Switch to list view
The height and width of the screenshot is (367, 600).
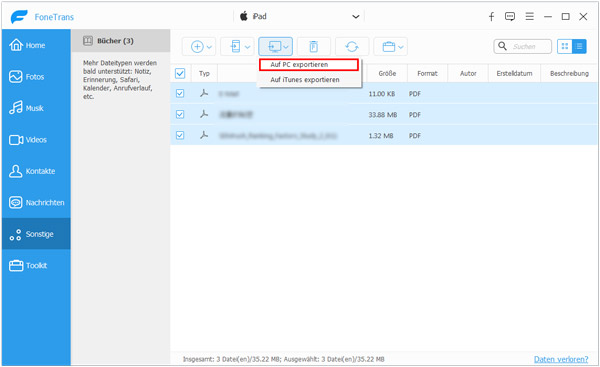click(x=579, y=46)
